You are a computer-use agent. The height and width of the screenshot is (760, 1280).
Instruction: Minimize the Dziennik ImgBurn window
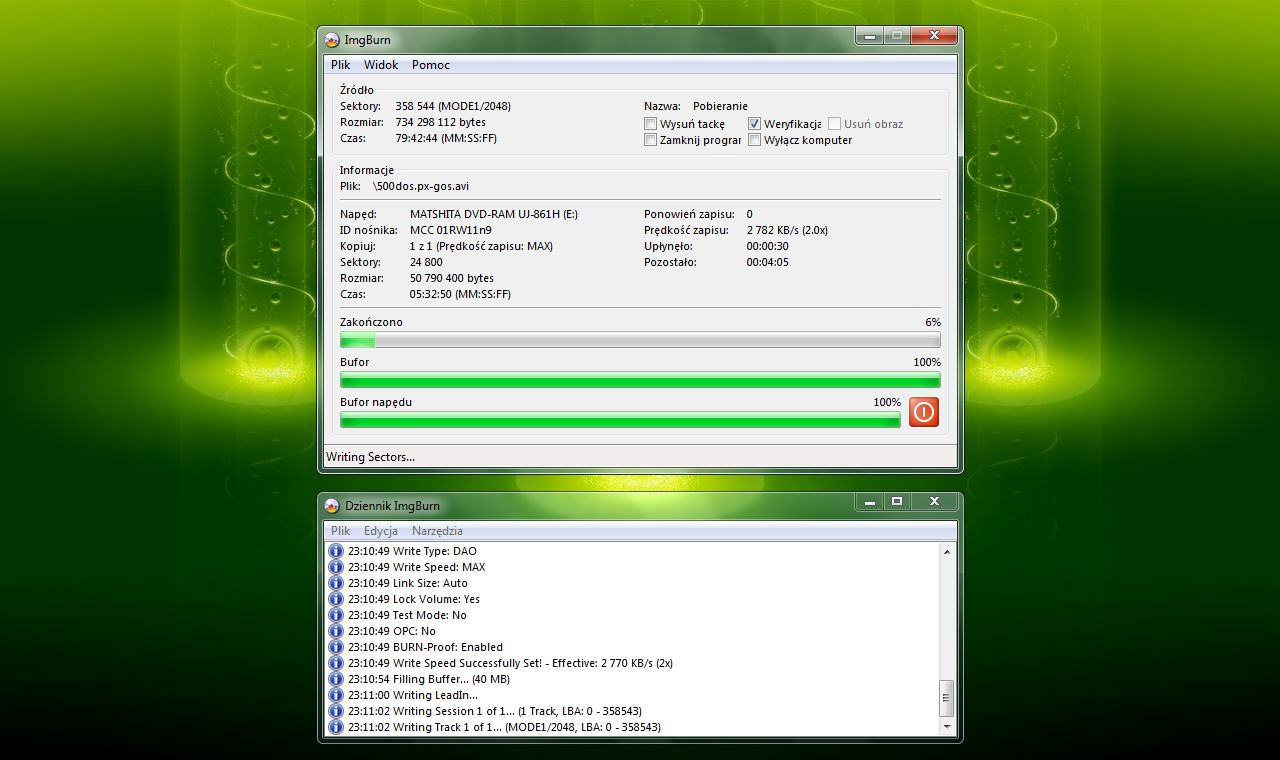869,501
